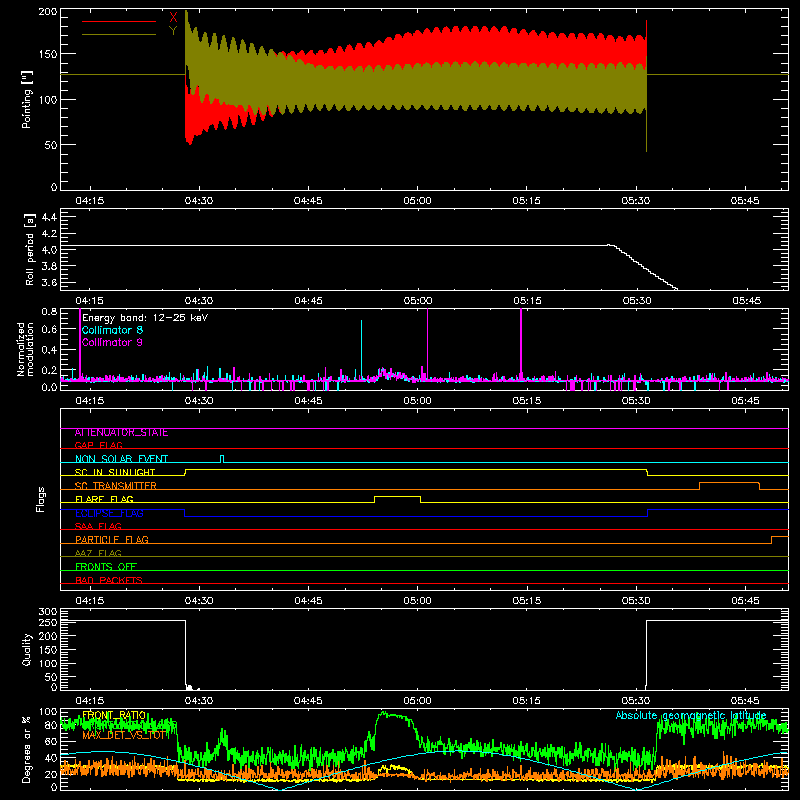Click the FLARE_FLAG label

(x=104, y=499)
